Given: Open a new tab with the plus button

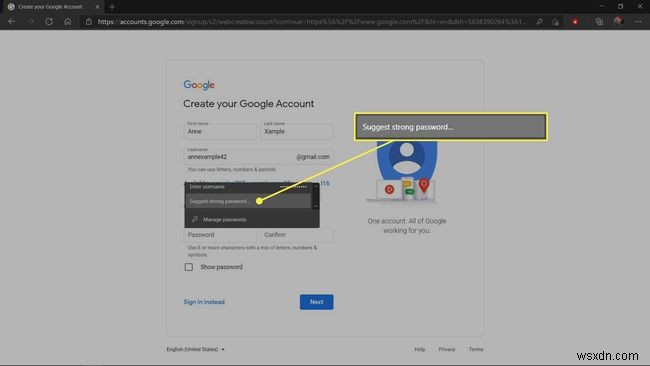Looking at the screenshot, I should pos(112,7).
